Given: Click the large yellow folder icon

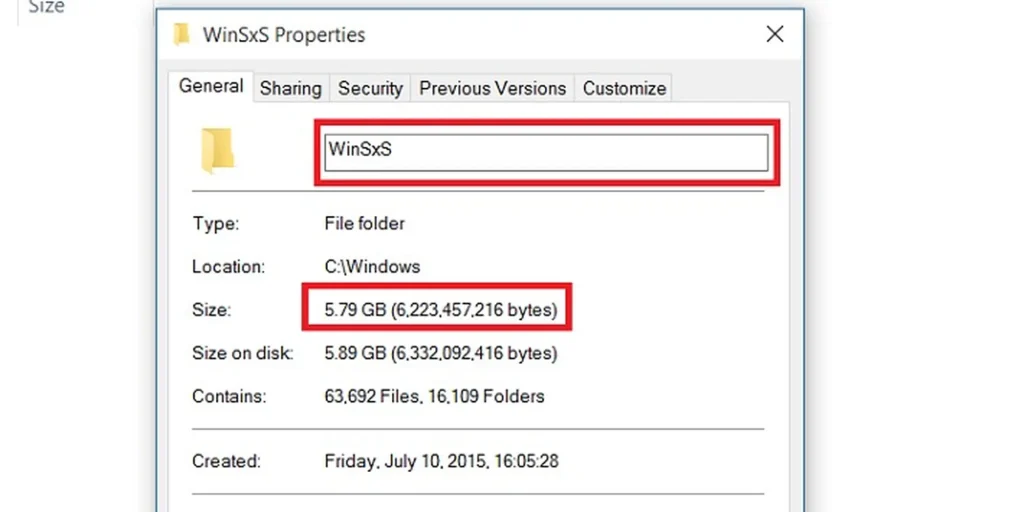Looking at the screenshot, I should click(x=217, y=151).
